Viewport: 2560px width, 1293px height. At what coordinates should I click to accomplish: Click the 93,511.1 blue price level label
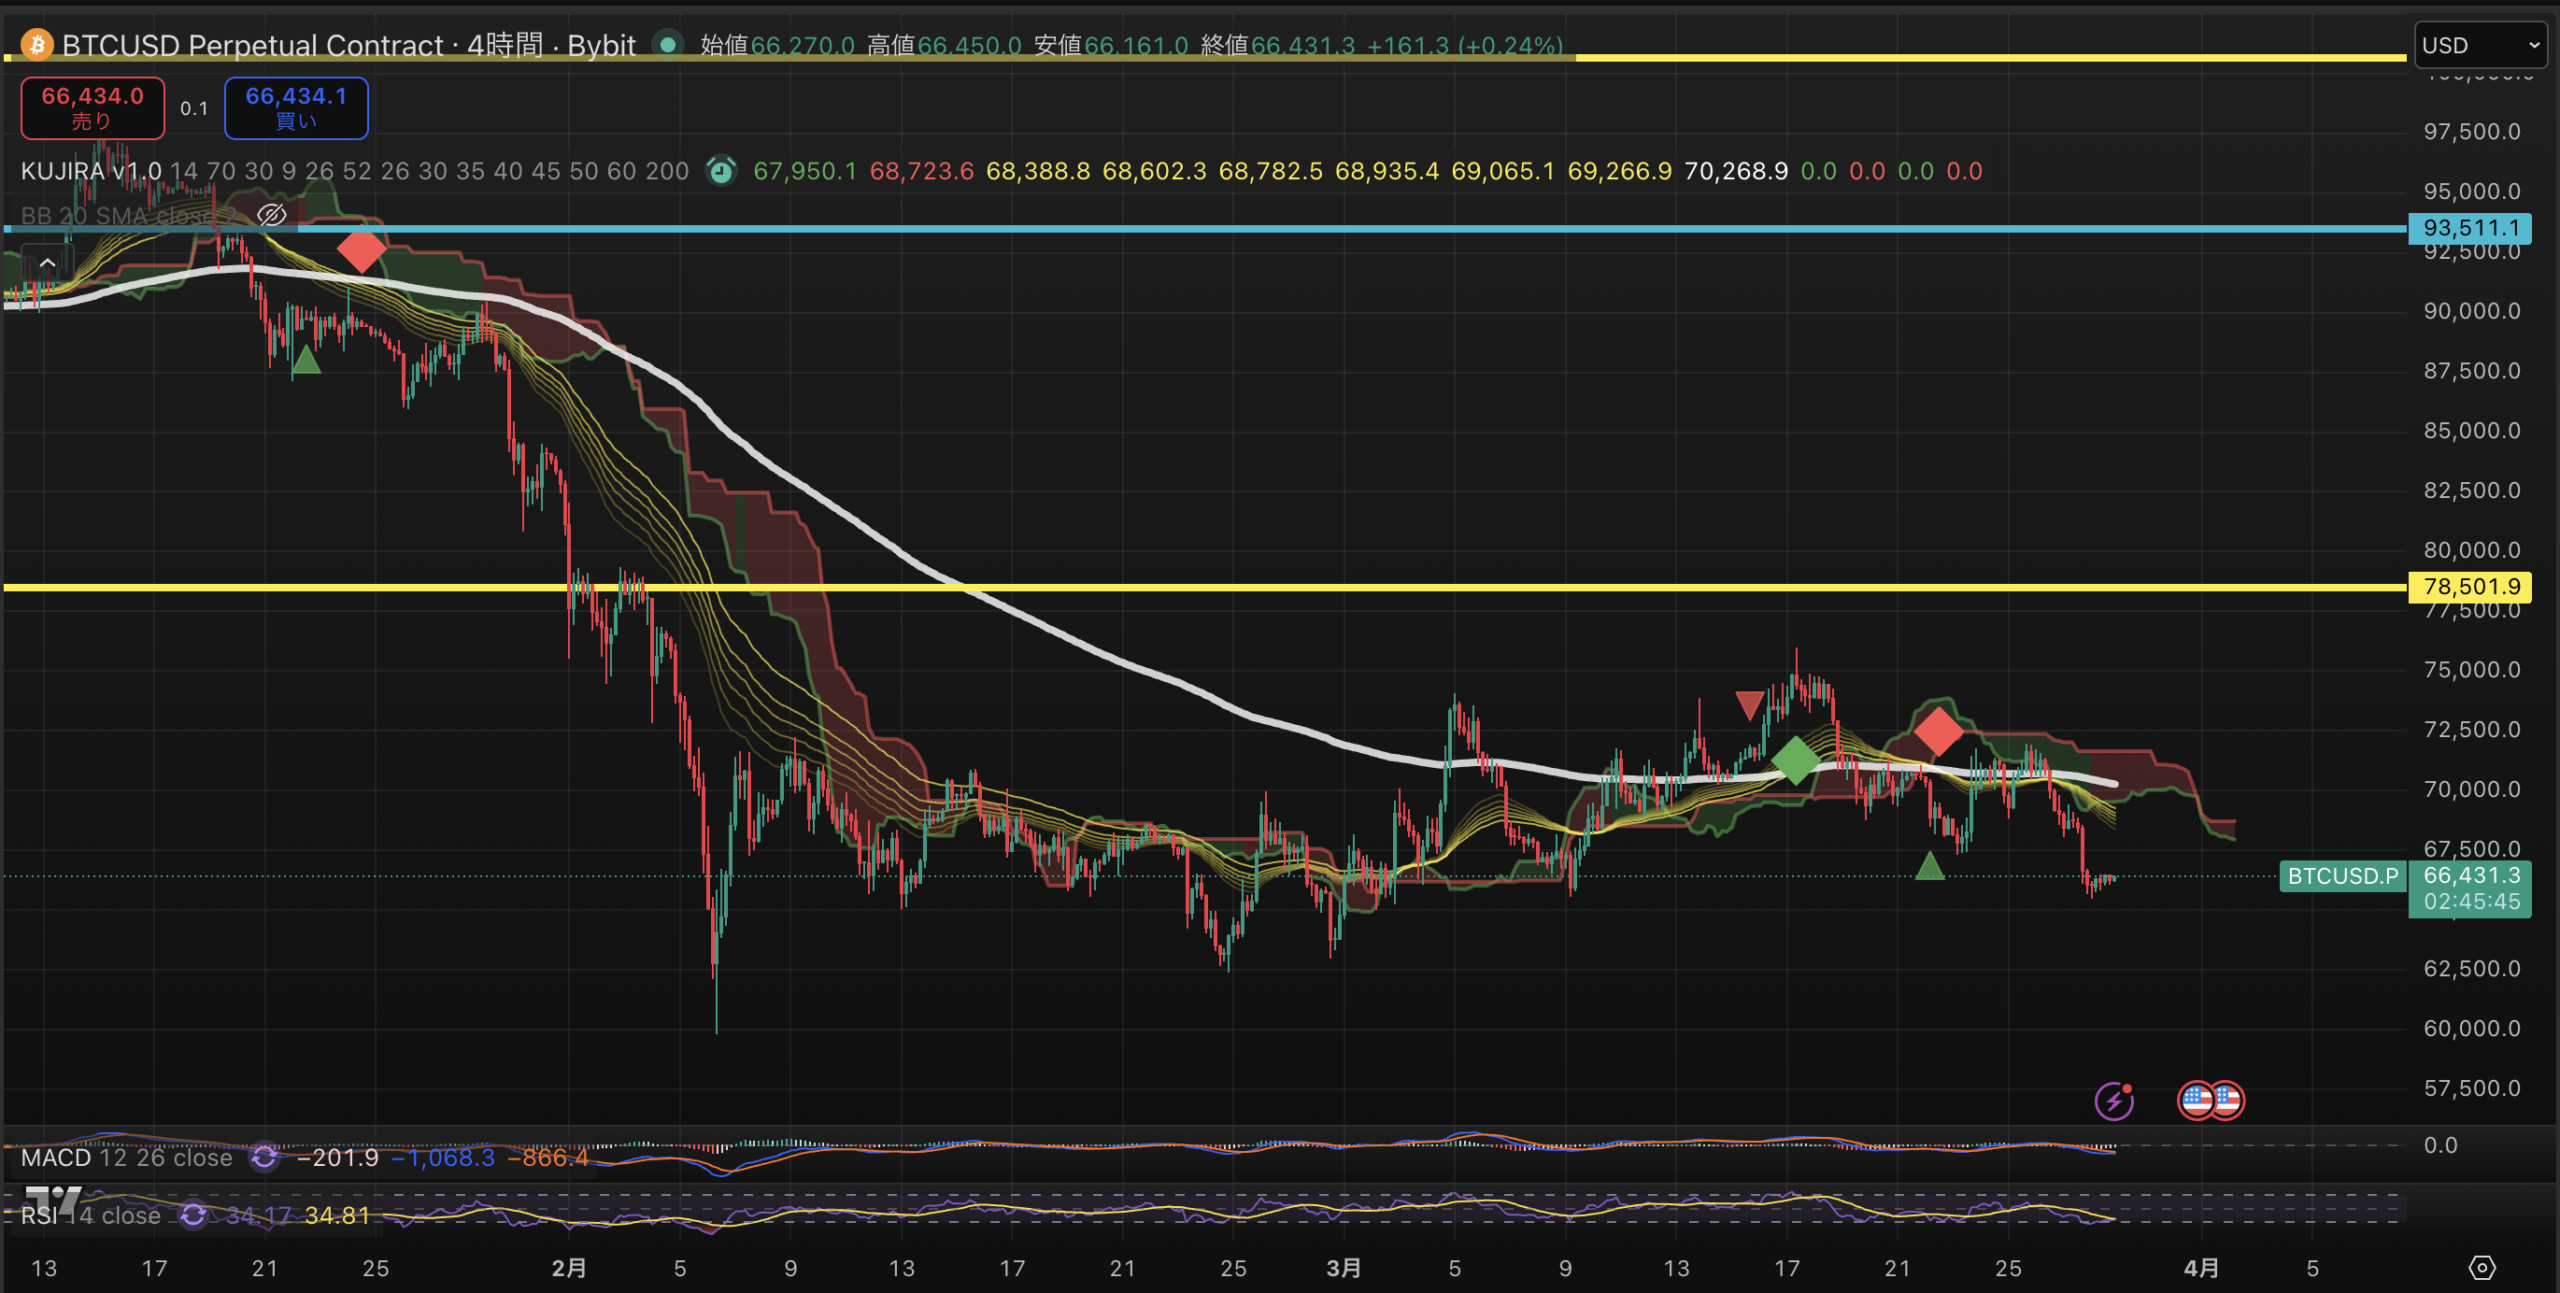pyautogui.click(x=2470, y=228)
